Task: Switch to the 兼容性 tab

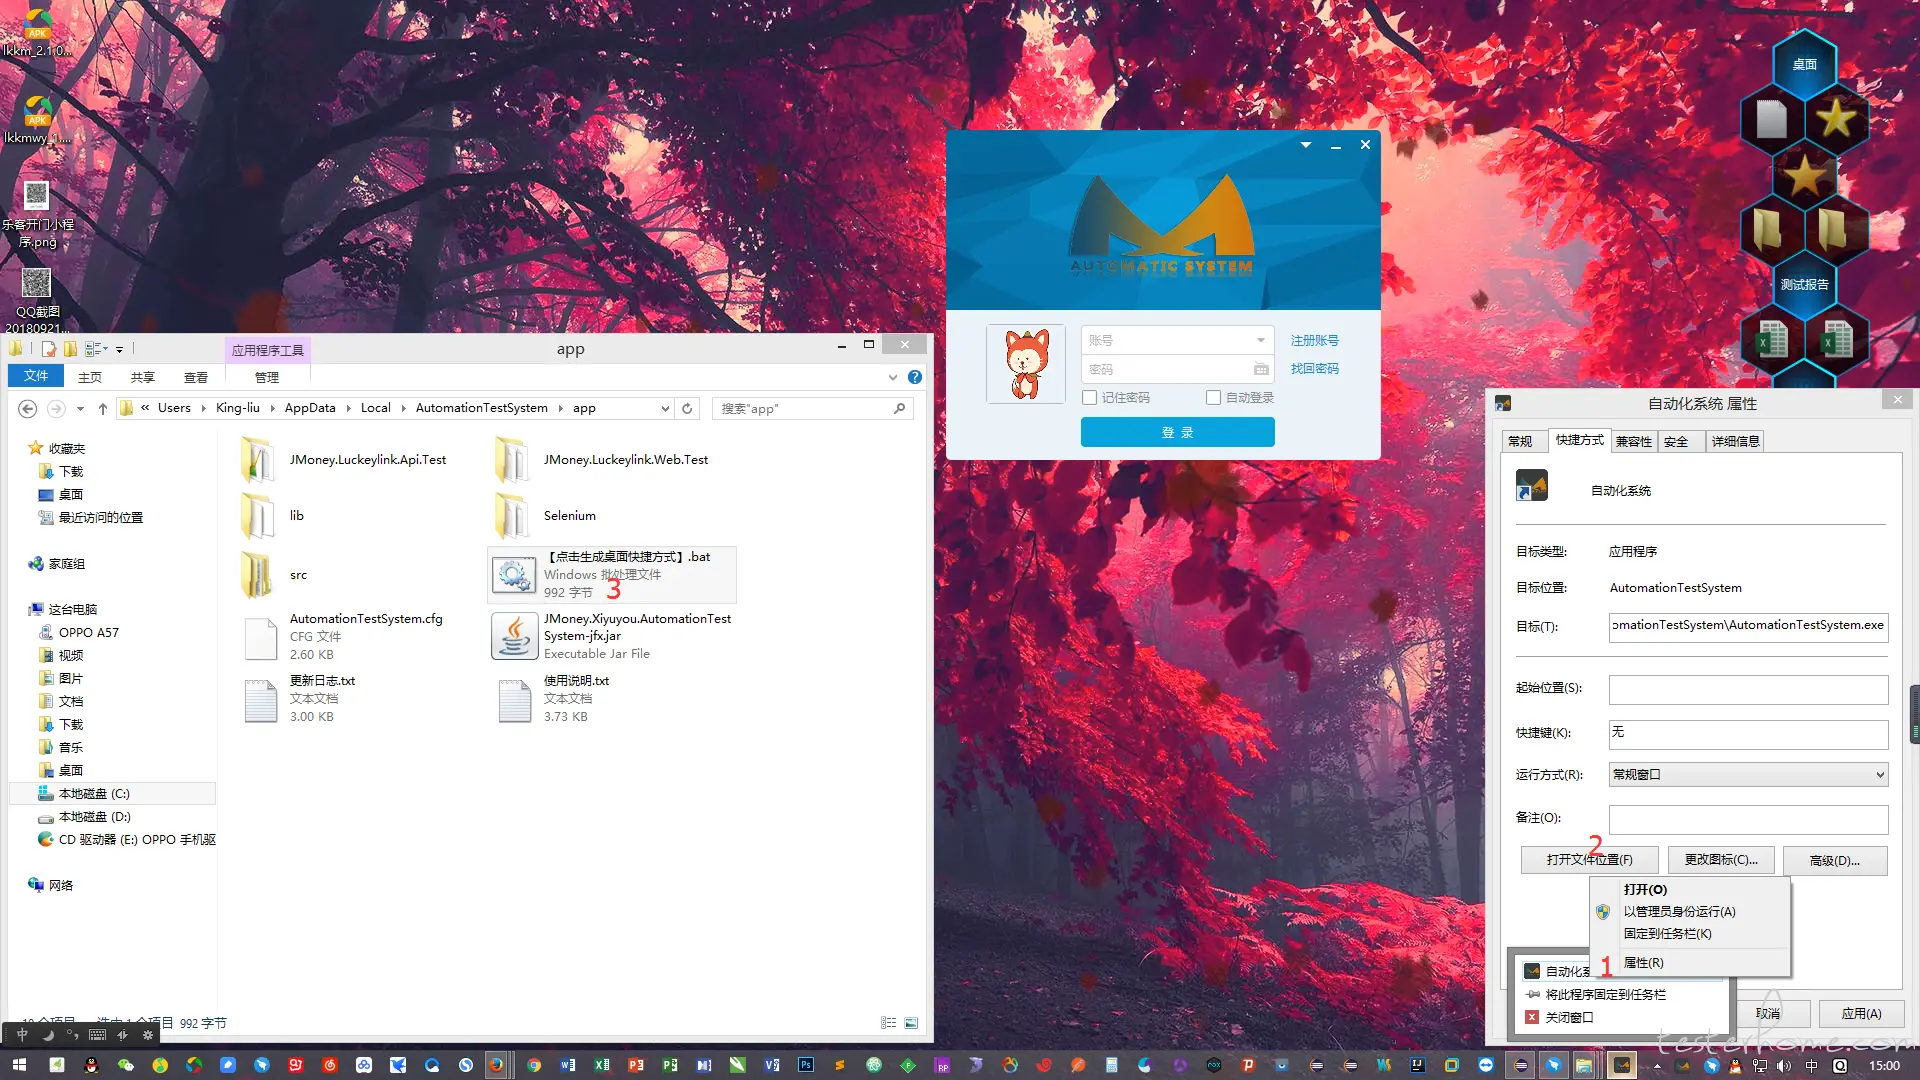Action: (x=1633, y=441)
